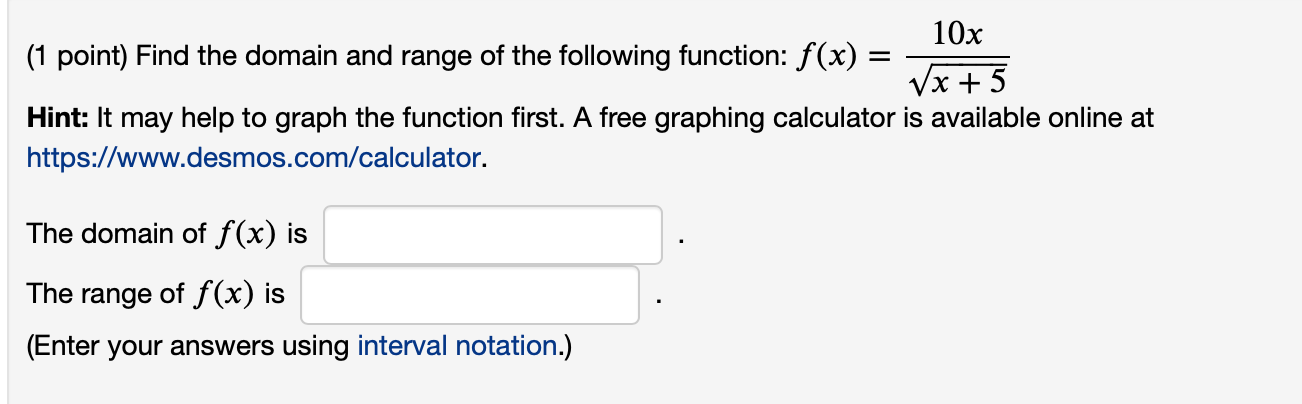Click the 'The domain of' label text
Viewport: 1302px width, 404px height.
pos(116,234)
